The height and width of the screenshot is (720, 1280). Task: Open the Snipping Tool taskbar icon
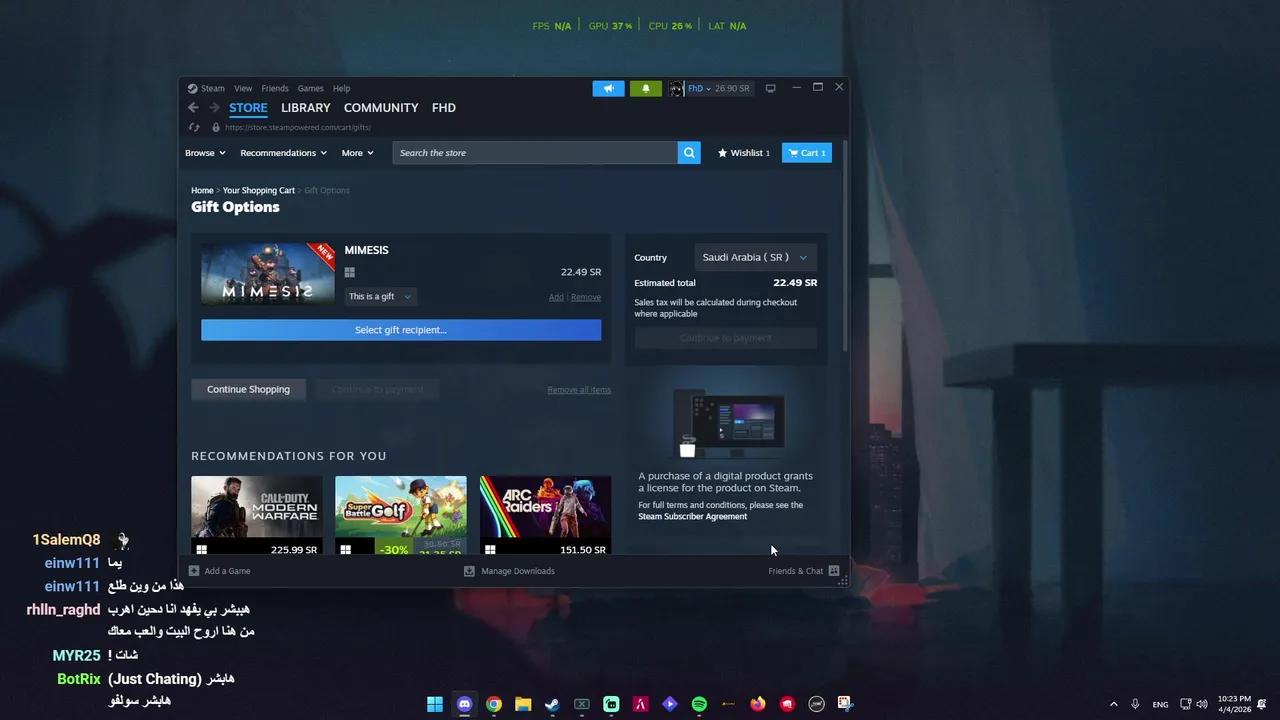point(845,704)
